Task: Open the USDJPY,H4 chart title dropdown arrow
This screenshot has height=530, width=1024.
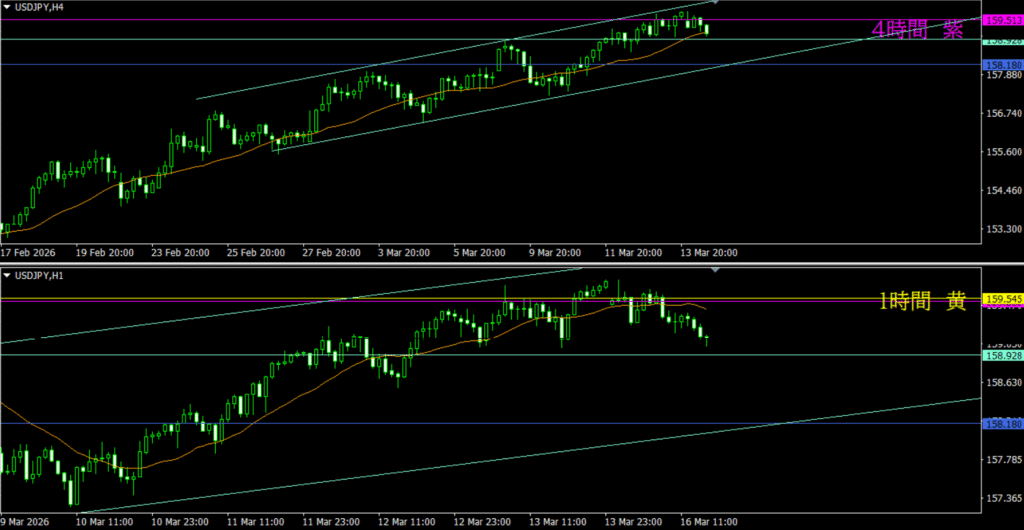Action: click(x=8, y=7)
